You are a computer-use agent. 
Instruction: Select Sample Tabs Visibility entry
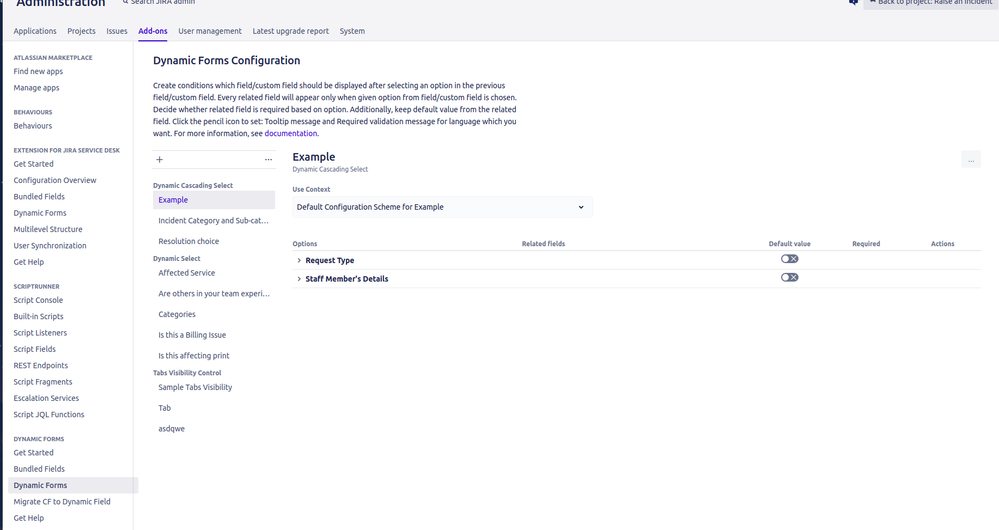point(195,387)
